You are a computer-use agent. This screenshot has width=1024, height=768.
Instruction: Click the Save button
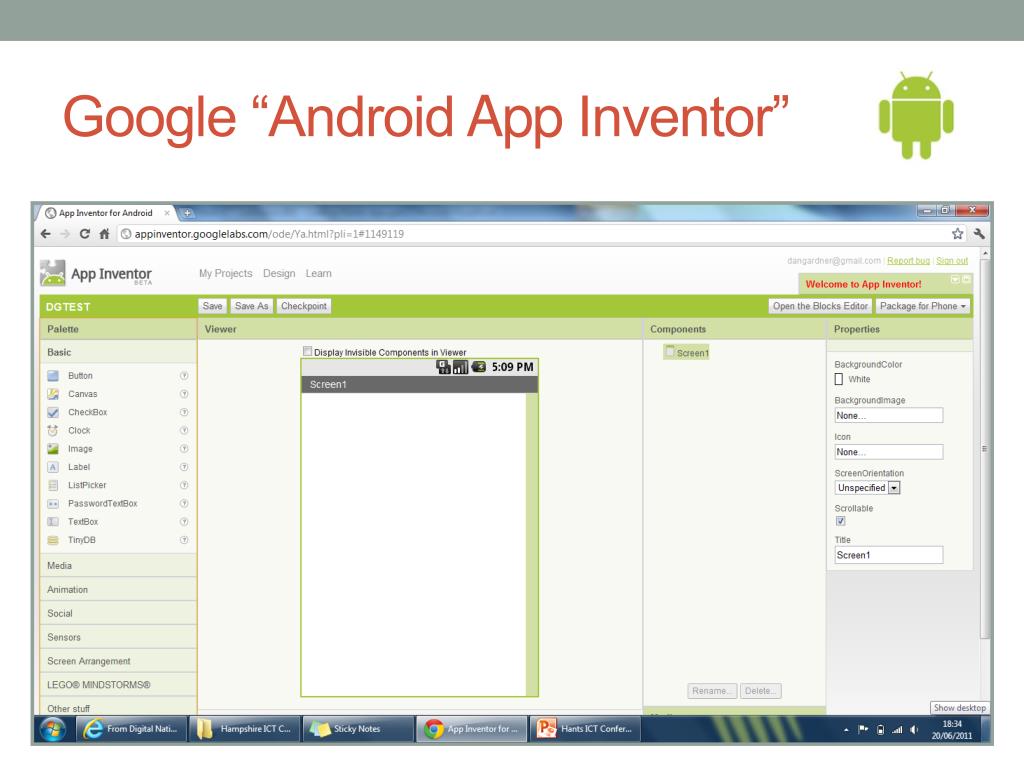coord(212,306)
